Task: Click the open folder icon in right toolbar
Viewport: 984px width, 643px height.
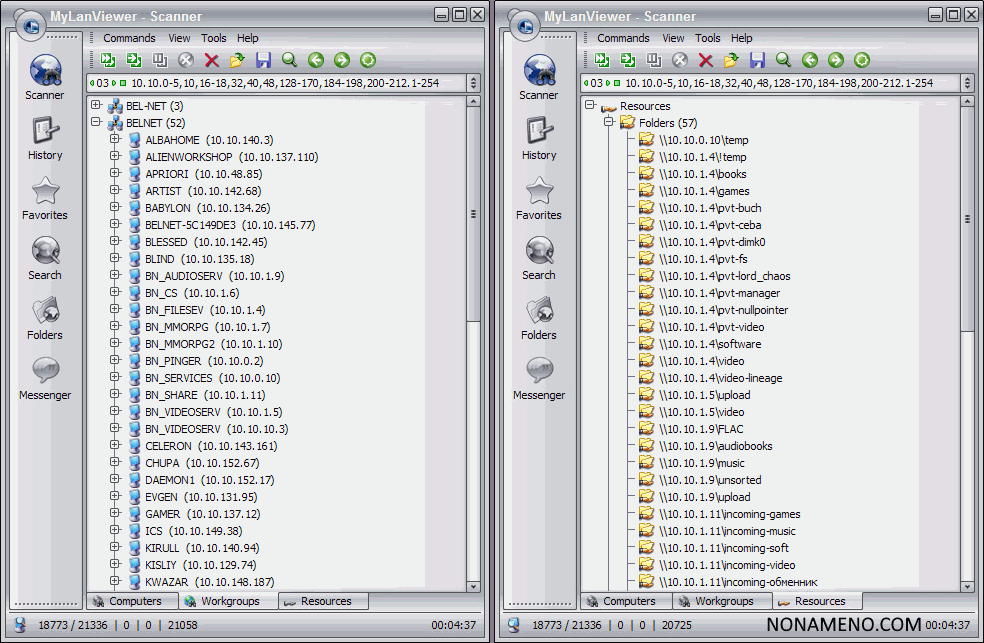Action: (x=732, y=60)
